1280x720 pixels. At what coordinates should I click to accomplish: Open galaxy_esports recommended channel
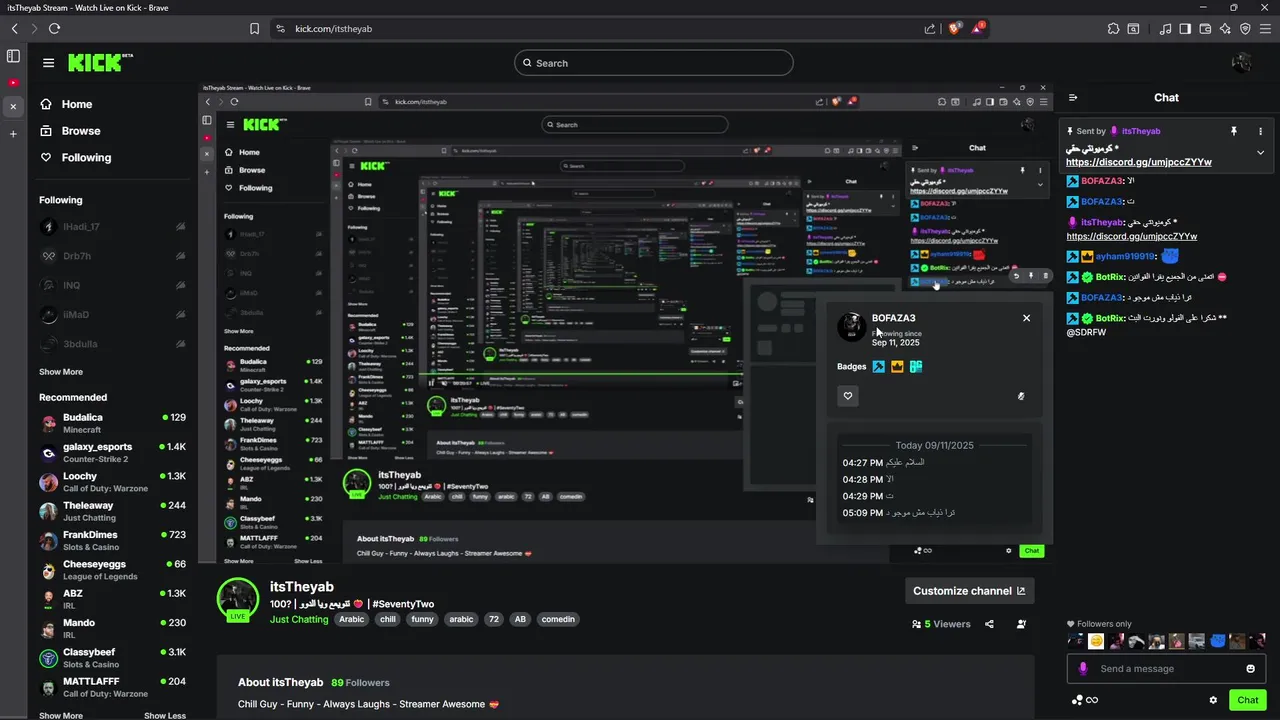(113, 452)
